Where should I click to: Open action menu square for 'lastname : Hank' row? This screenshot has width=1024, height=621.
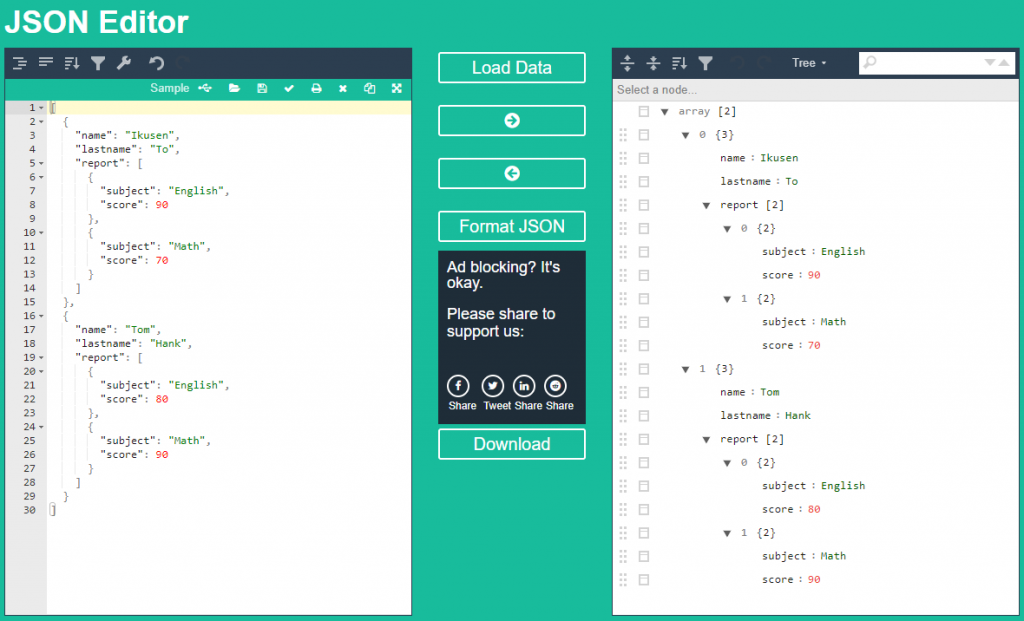point(644,416)
